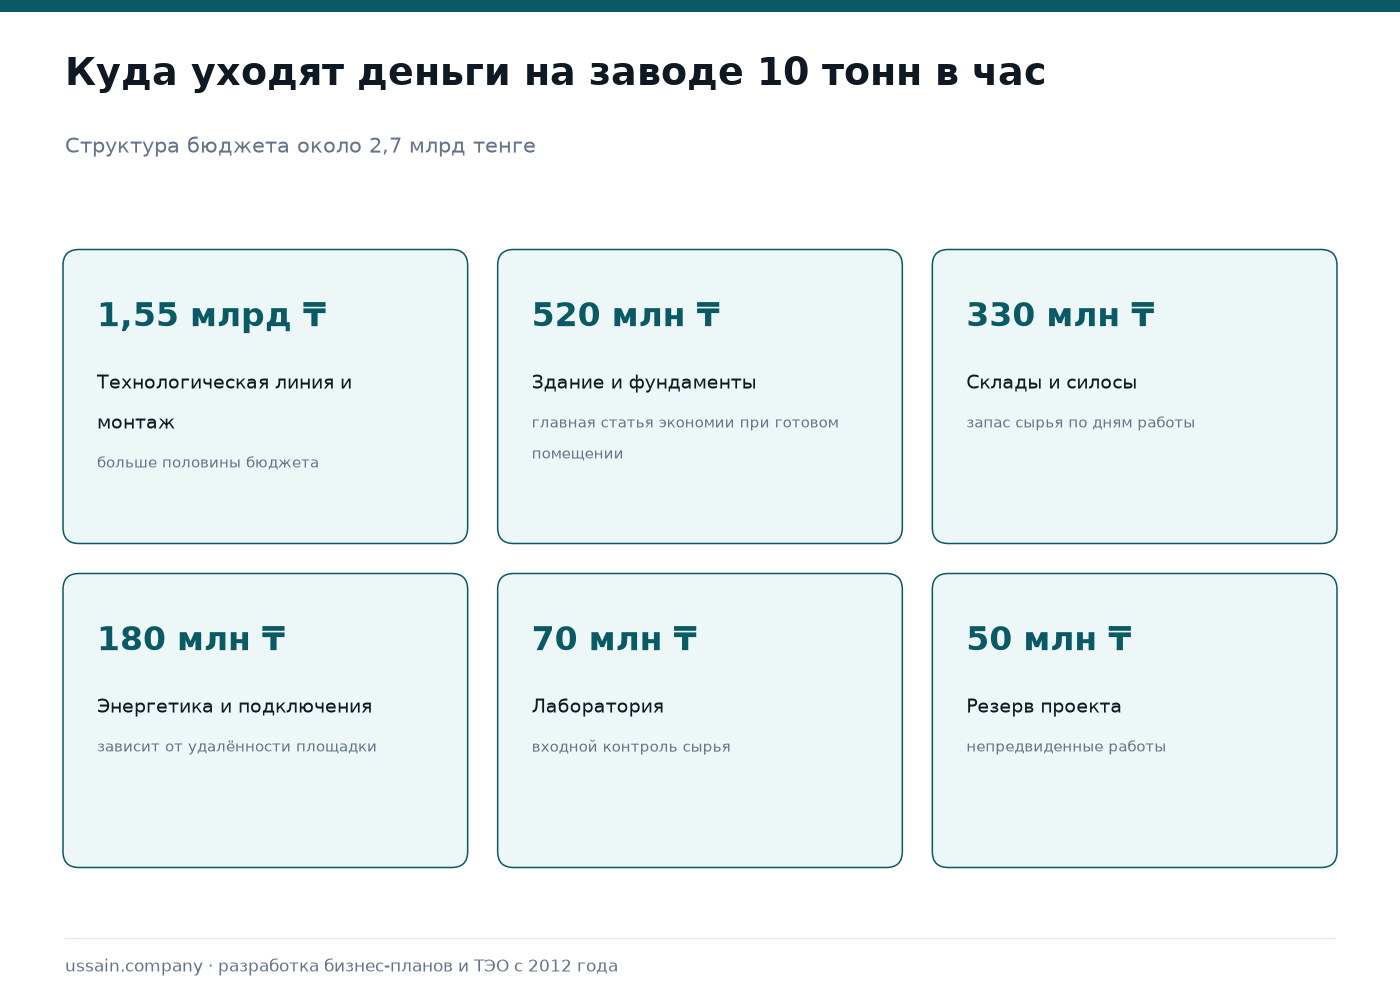Select the label "Резерв проекта"

(x=1044, y=706)
